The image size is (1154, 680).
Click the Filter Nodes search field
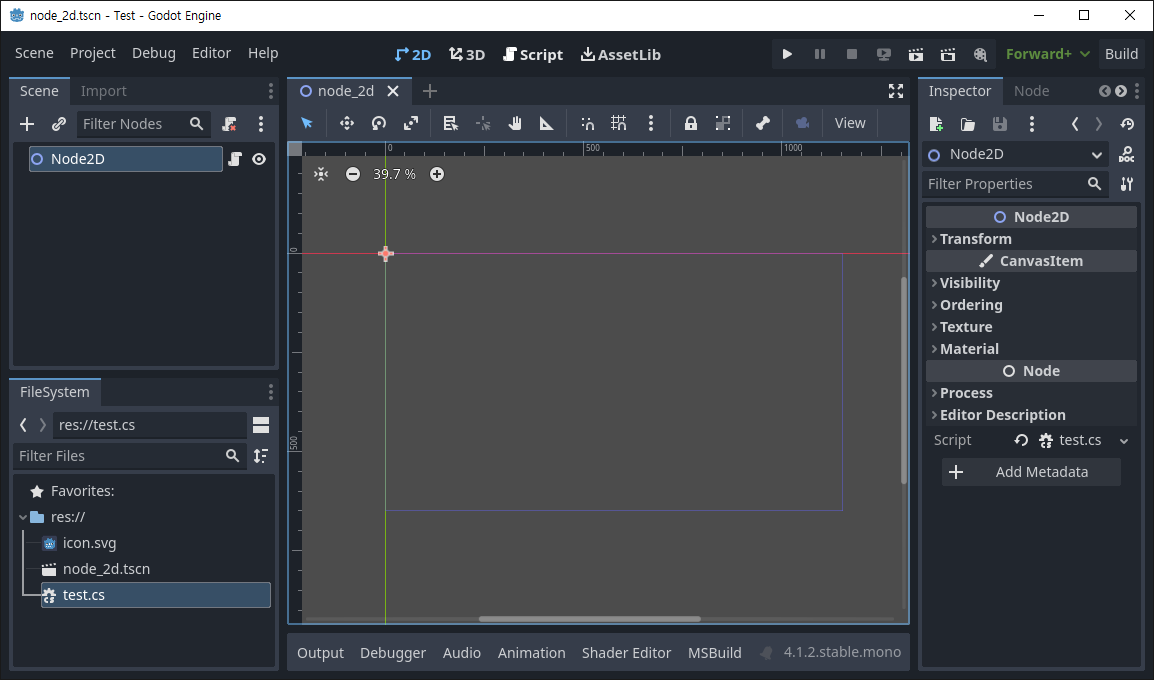144,124
